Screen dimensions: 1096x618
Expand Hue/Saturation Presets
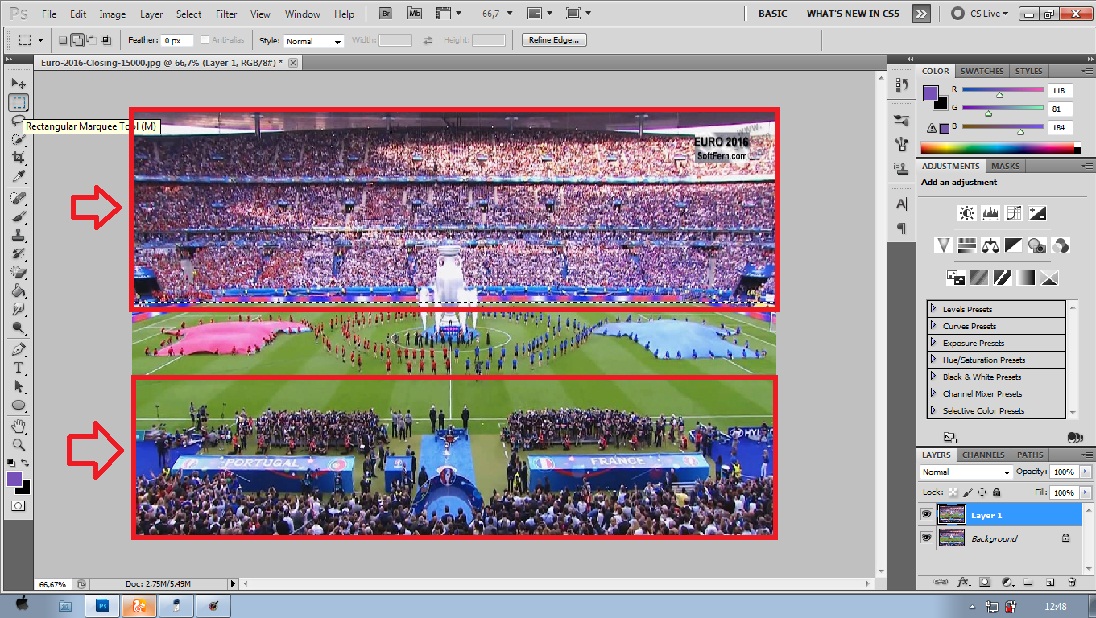pos(933,359)
